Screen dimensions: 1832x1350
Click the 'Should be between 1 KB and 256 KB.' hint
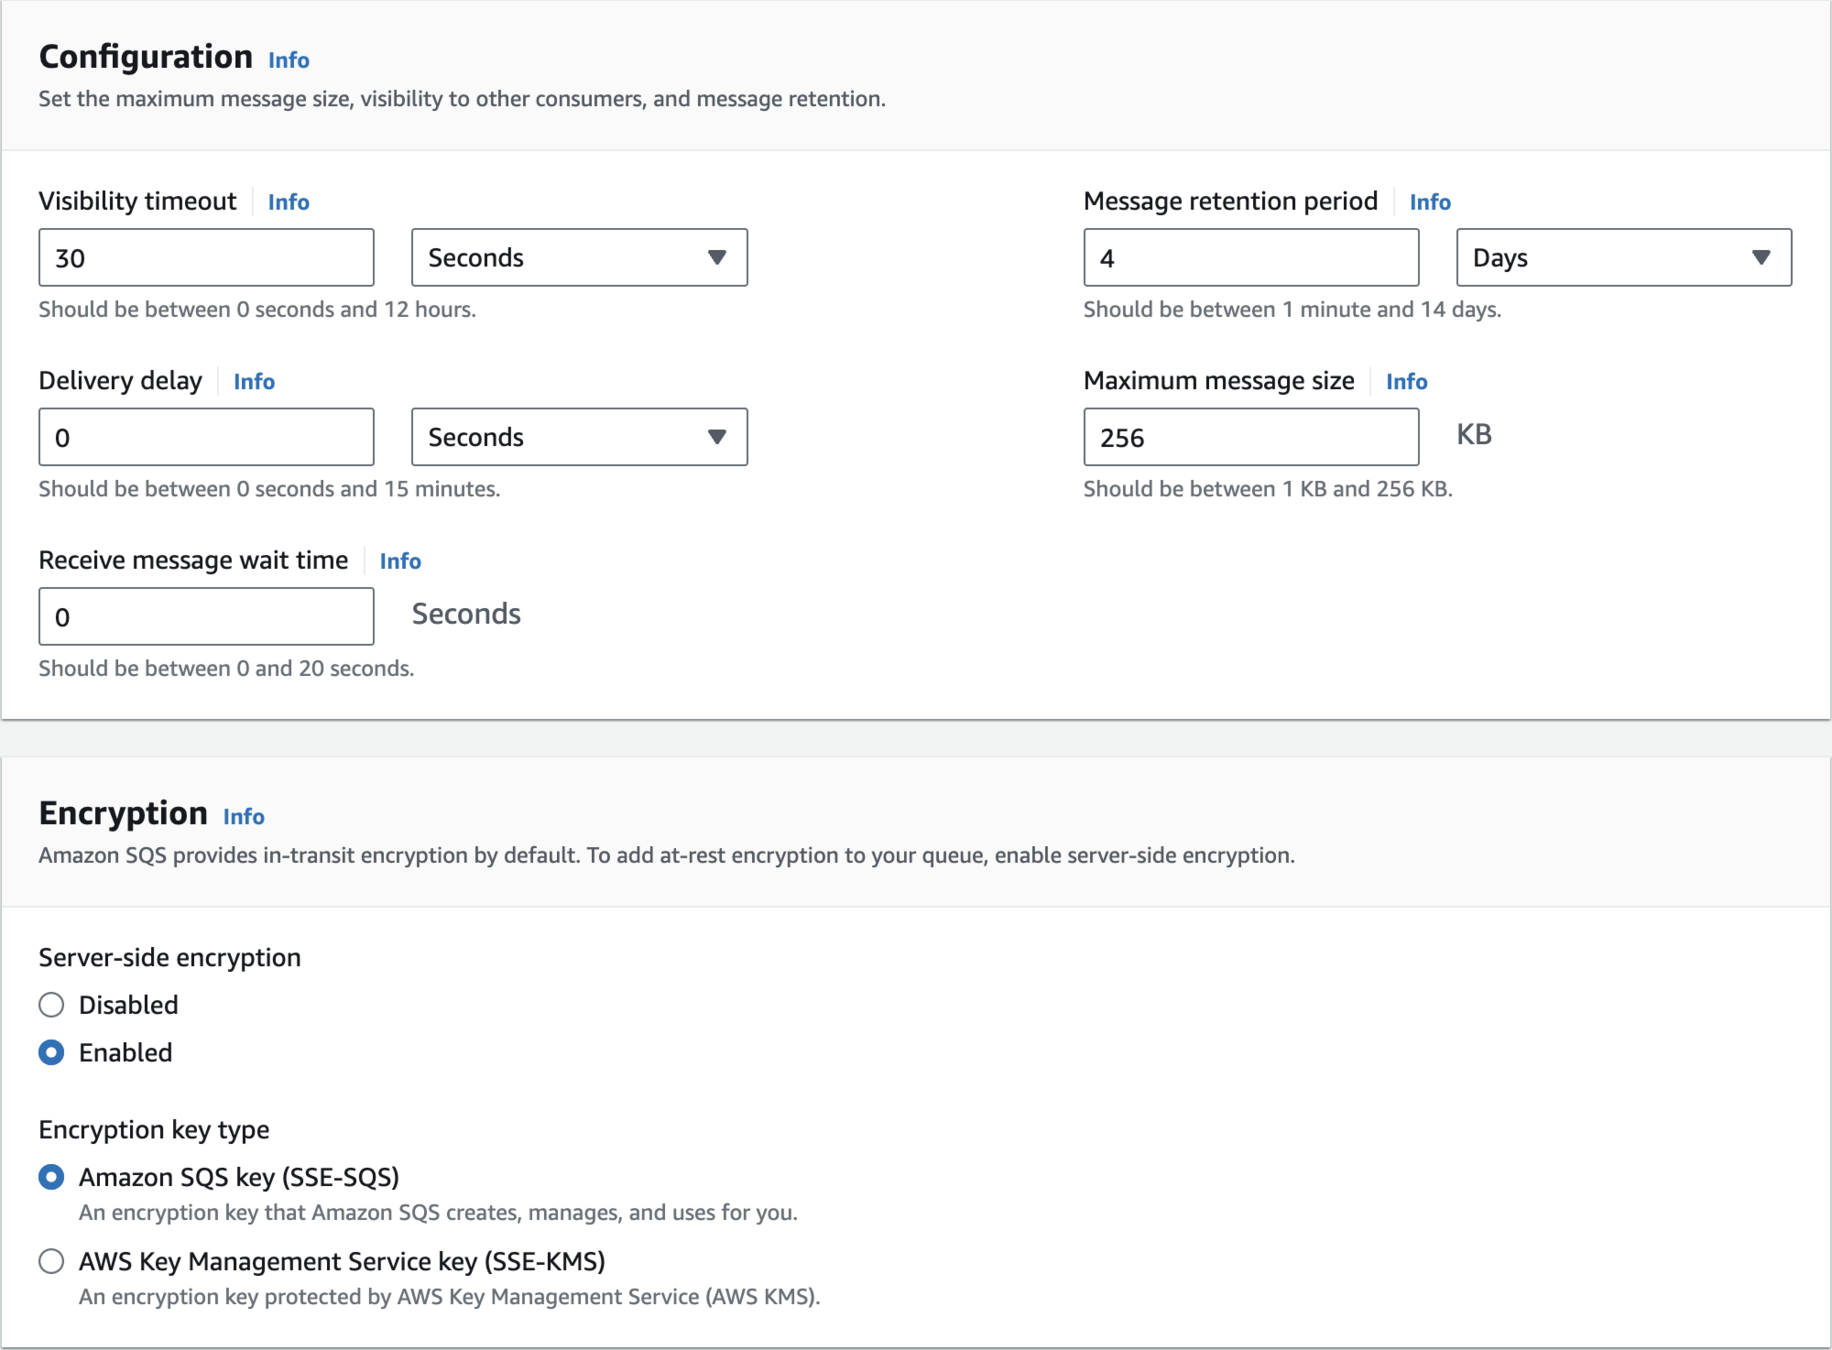click(1268, 489)
